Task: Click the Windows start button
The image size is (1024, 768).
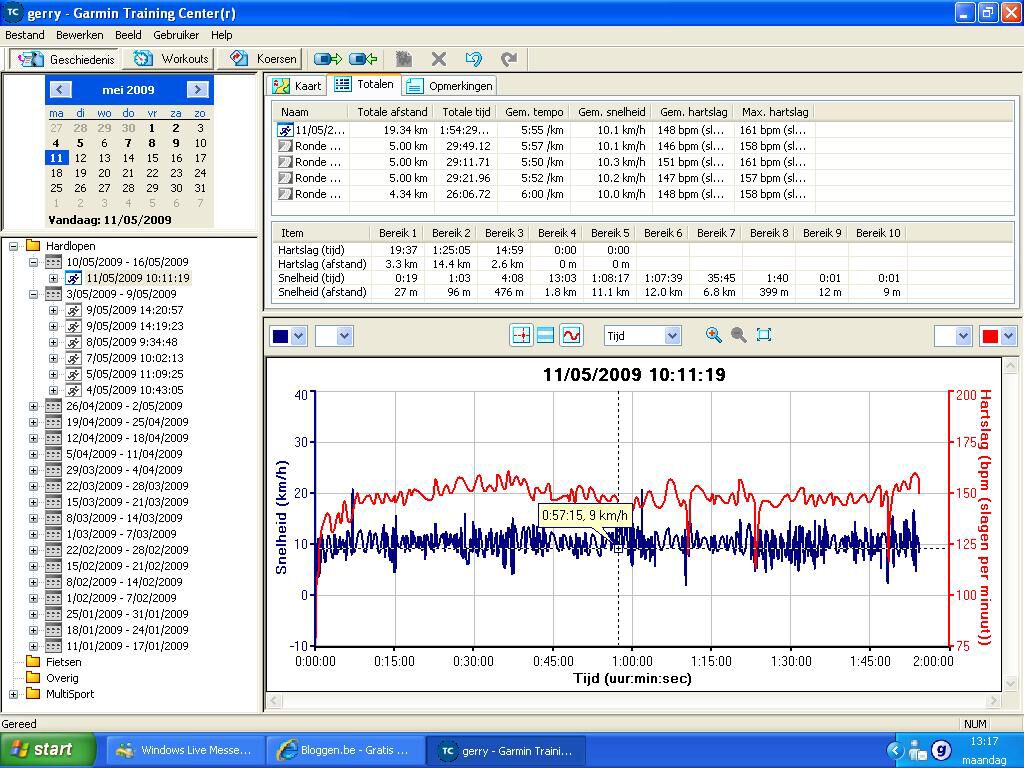Action: [x=48, y=750]
